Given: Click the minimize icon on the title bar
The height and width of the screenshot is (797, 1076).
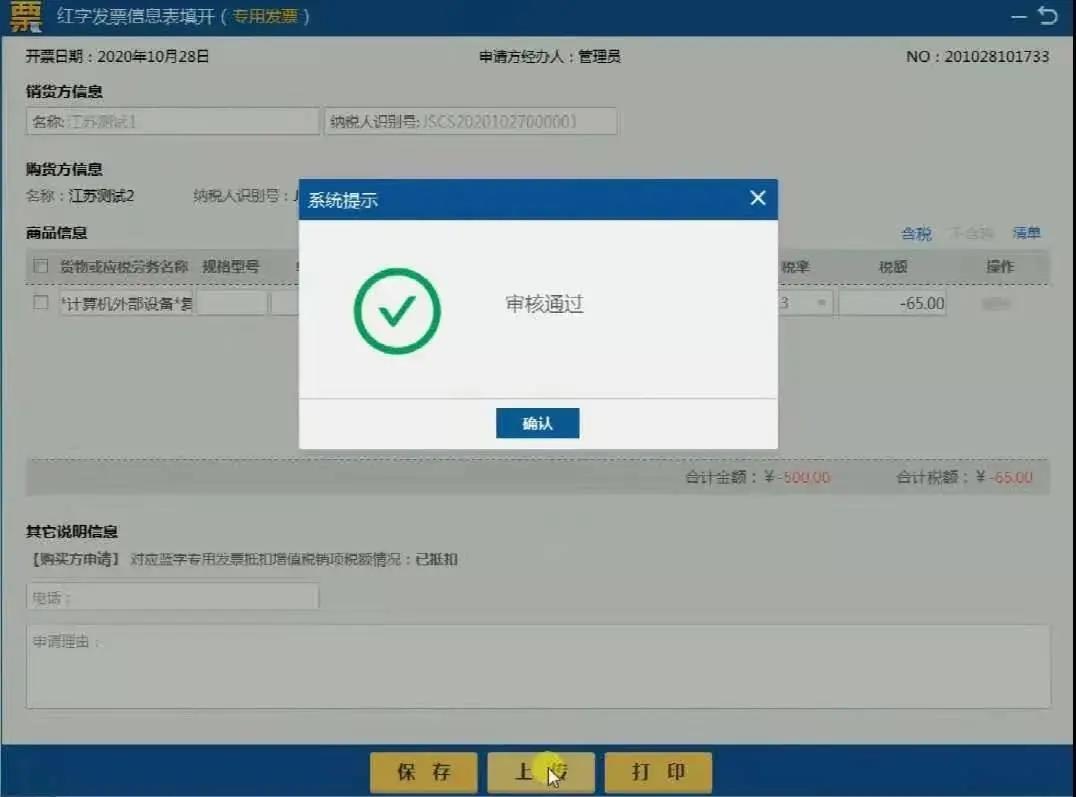Looking at the screenshot, I should [1016, 16].
